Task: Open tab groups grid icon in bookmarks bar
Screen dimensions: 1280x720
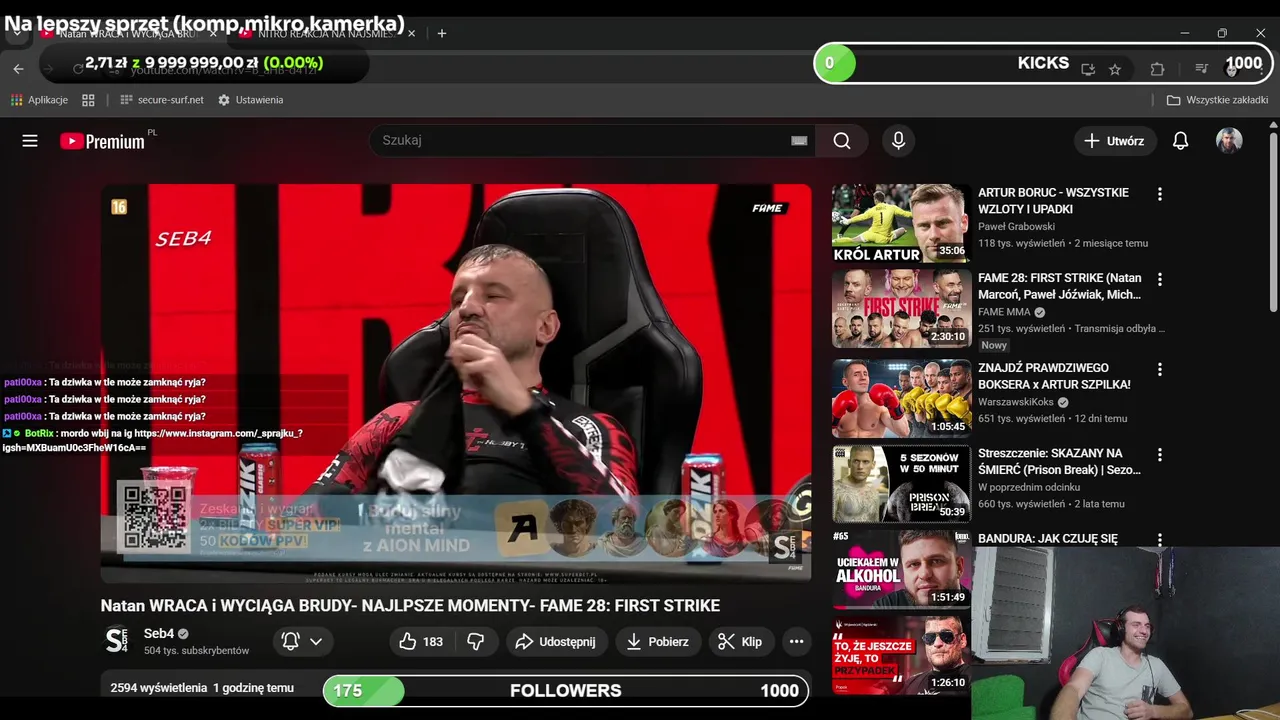Action: 88,100
